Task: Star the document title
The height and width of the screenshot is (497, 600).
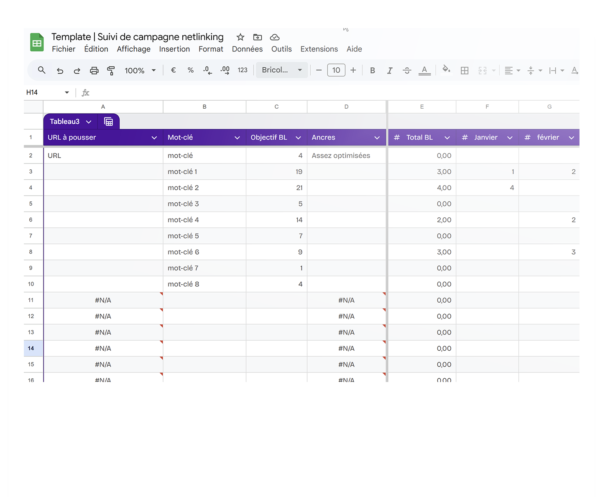Action: [x=240, y=37]
